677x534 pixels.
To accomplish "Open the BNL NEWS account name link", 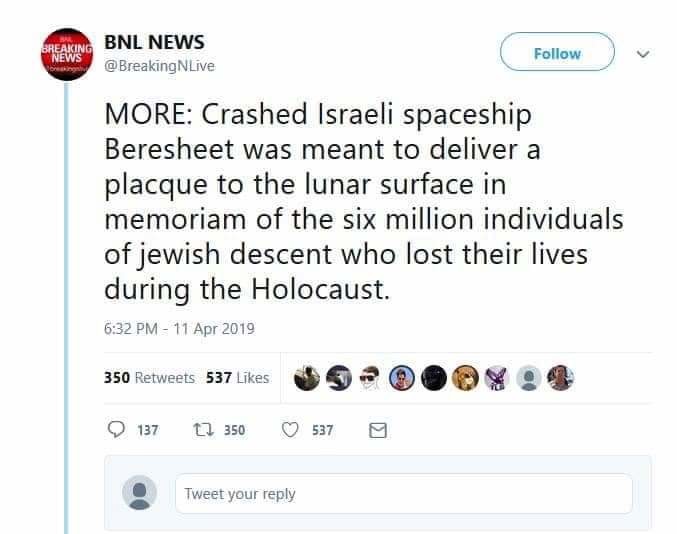I will click(x=154, y=42).
